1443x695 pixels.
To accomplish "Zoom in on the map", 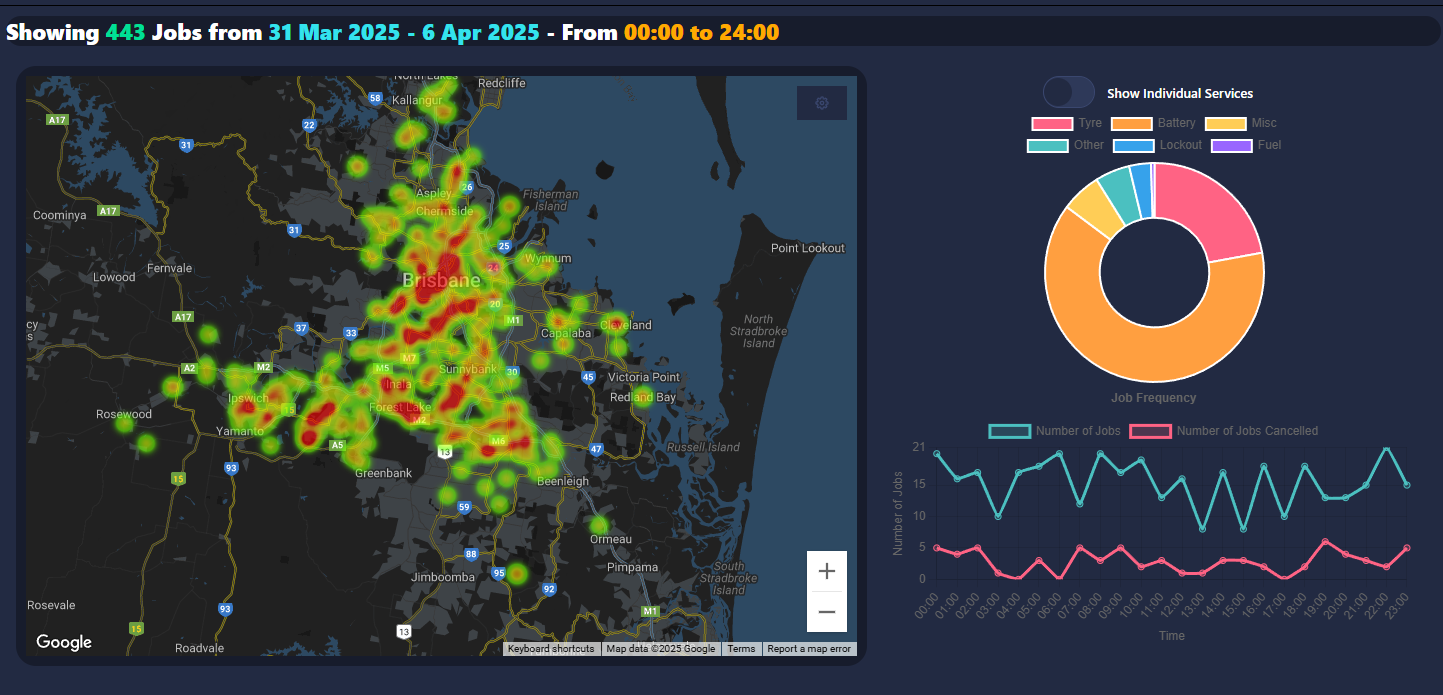I will pyautogui.click(x=827, y=571).
